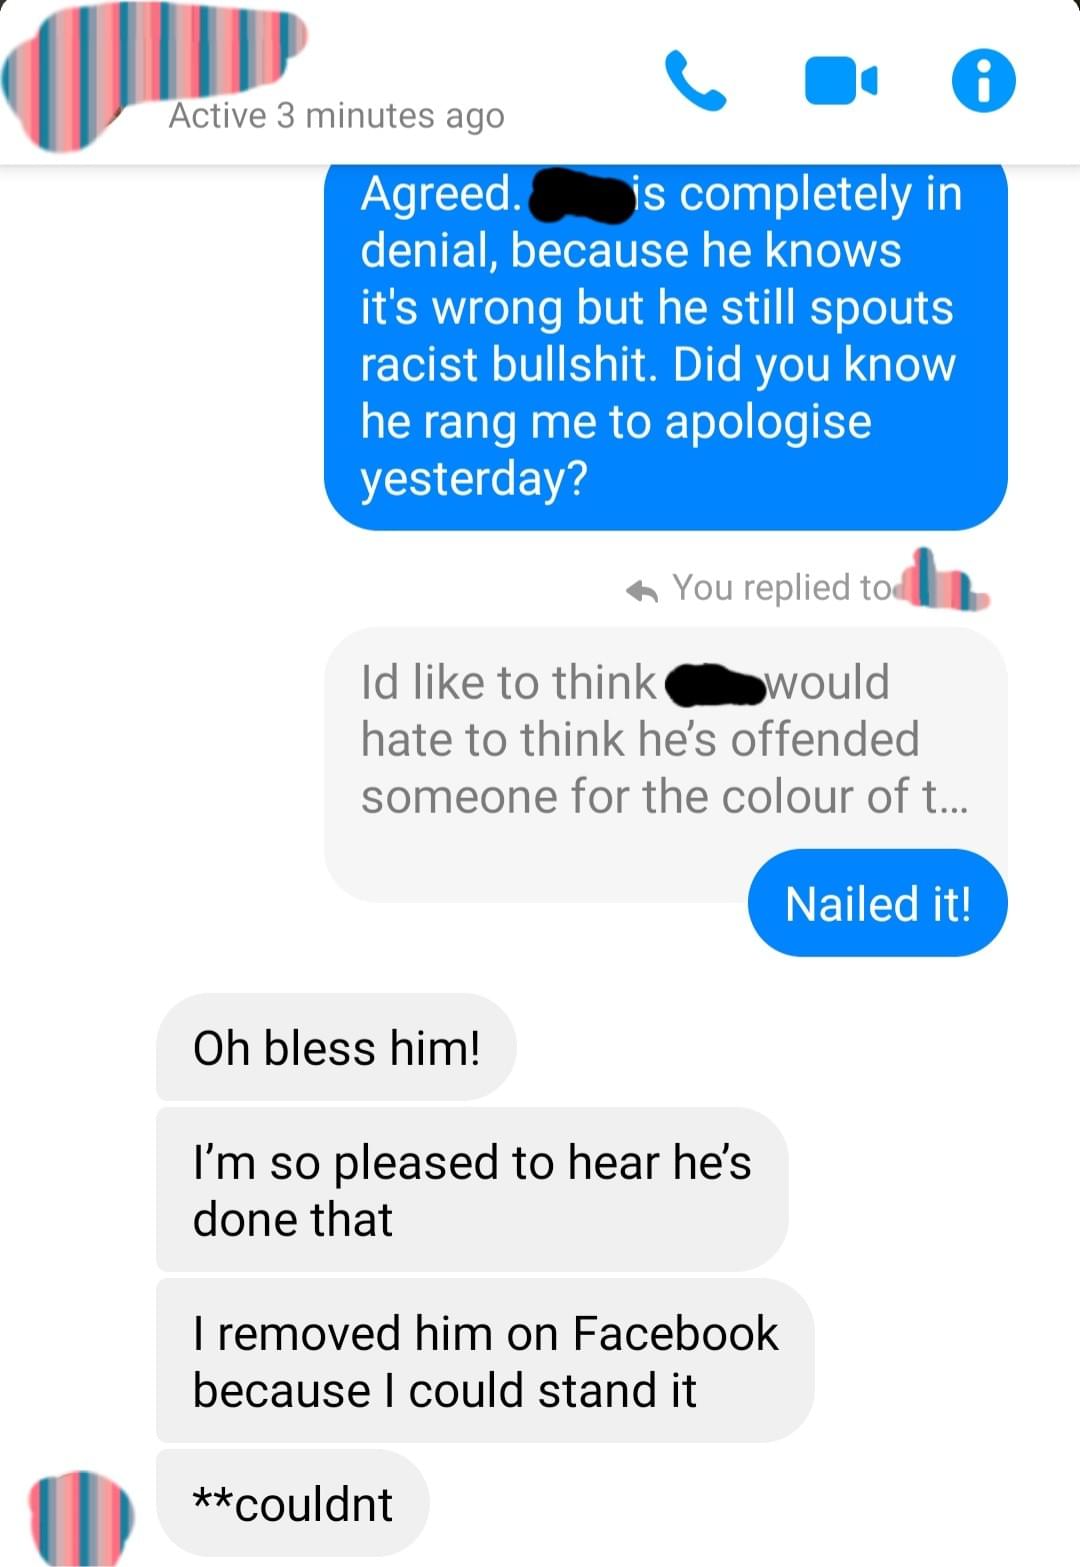Tap the 'I'm so pleased to hear' message

pyautogui.click(x=472, y=1190)
